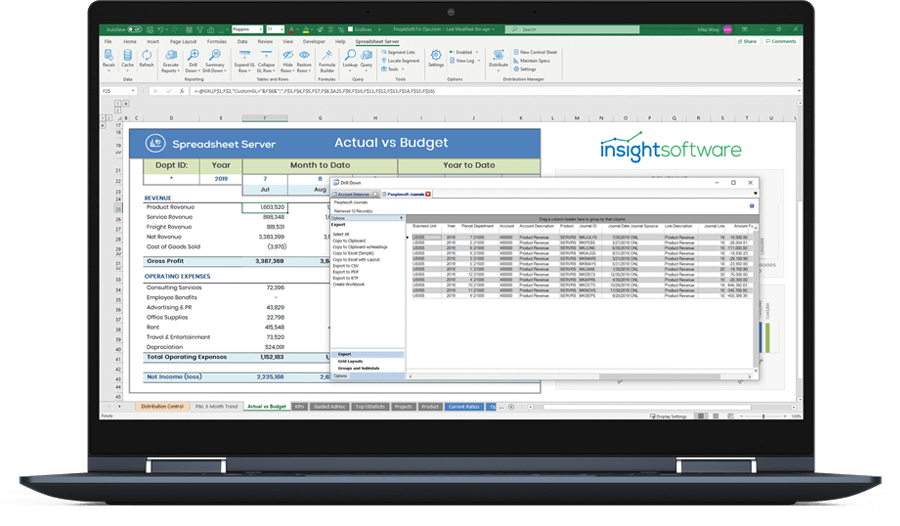Click Segment Lists in Tools group
The width and height of the screenshot is (900, 526).
(x=398, y=52)
